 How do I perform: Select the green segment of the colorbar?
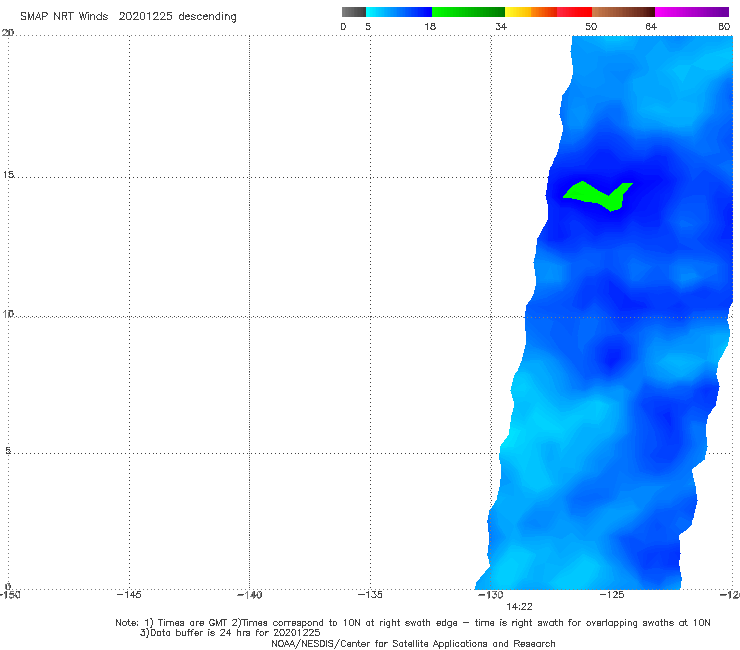tap(468, 12)
